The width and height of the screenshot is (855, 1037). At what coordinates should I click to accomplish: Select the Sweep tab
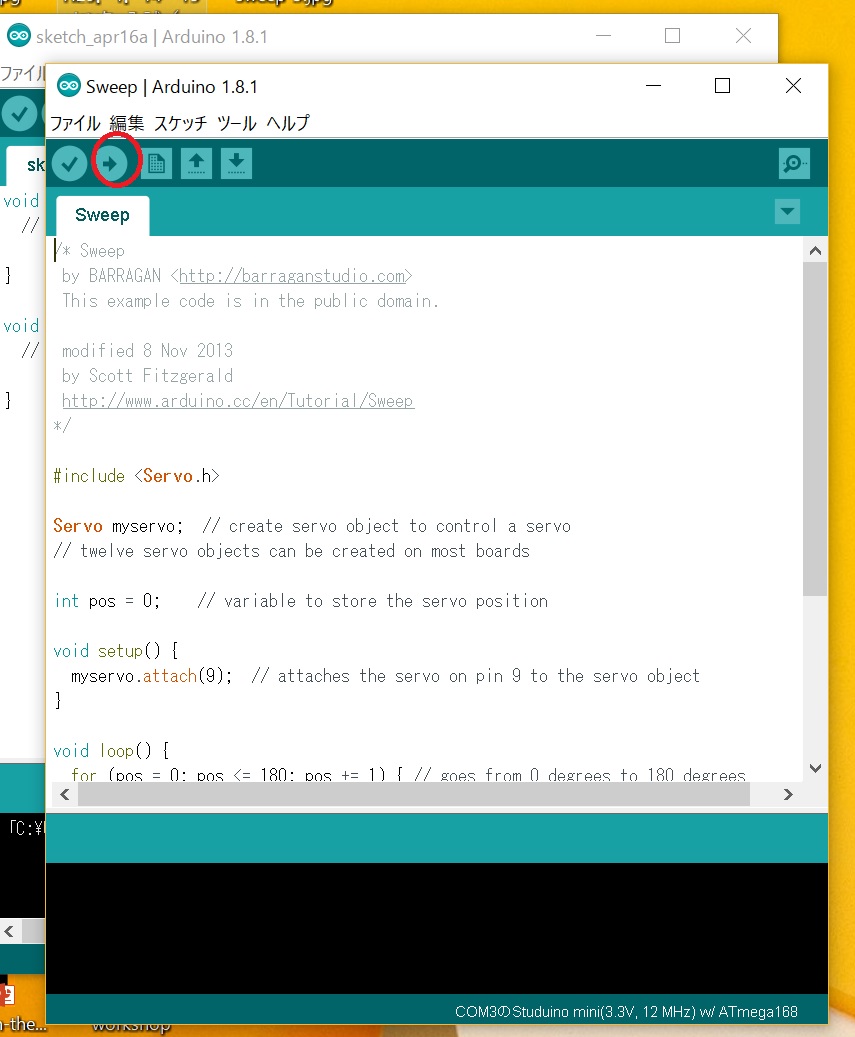click(102, 215)
